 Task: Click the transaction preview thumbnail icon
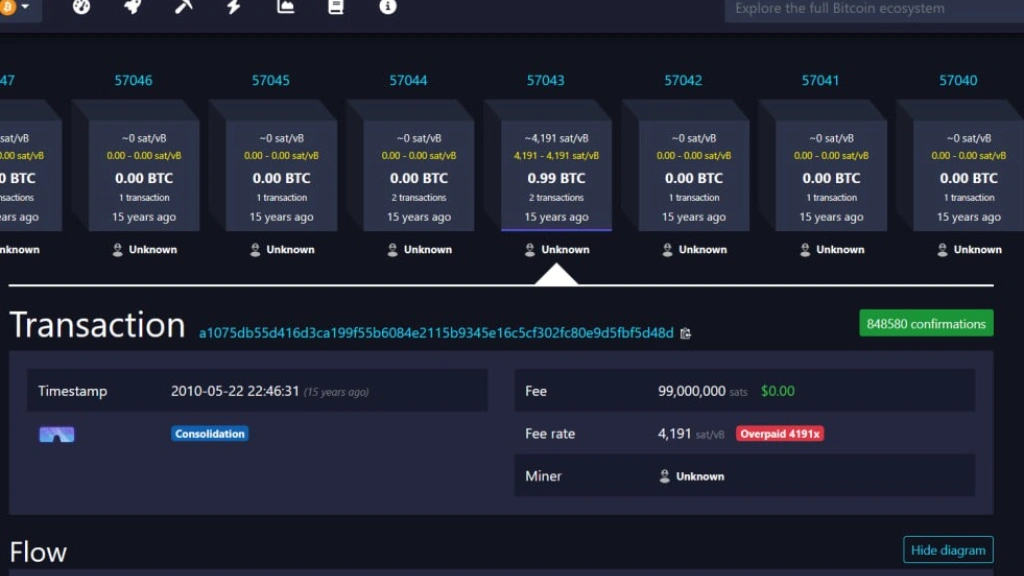tap(57, 434)
